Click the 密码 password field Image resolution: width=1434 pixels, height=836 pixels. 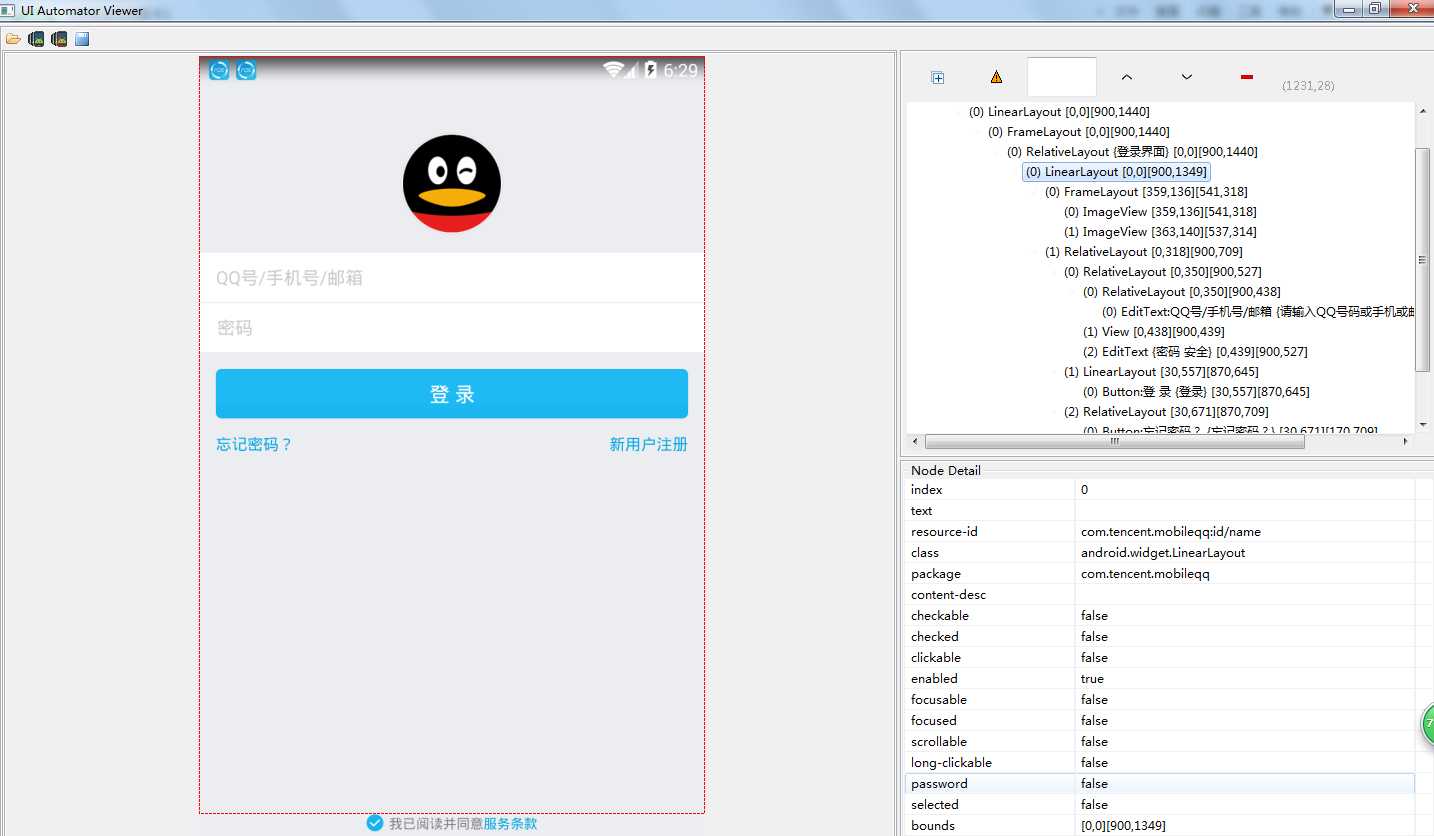tap(452, 328)
